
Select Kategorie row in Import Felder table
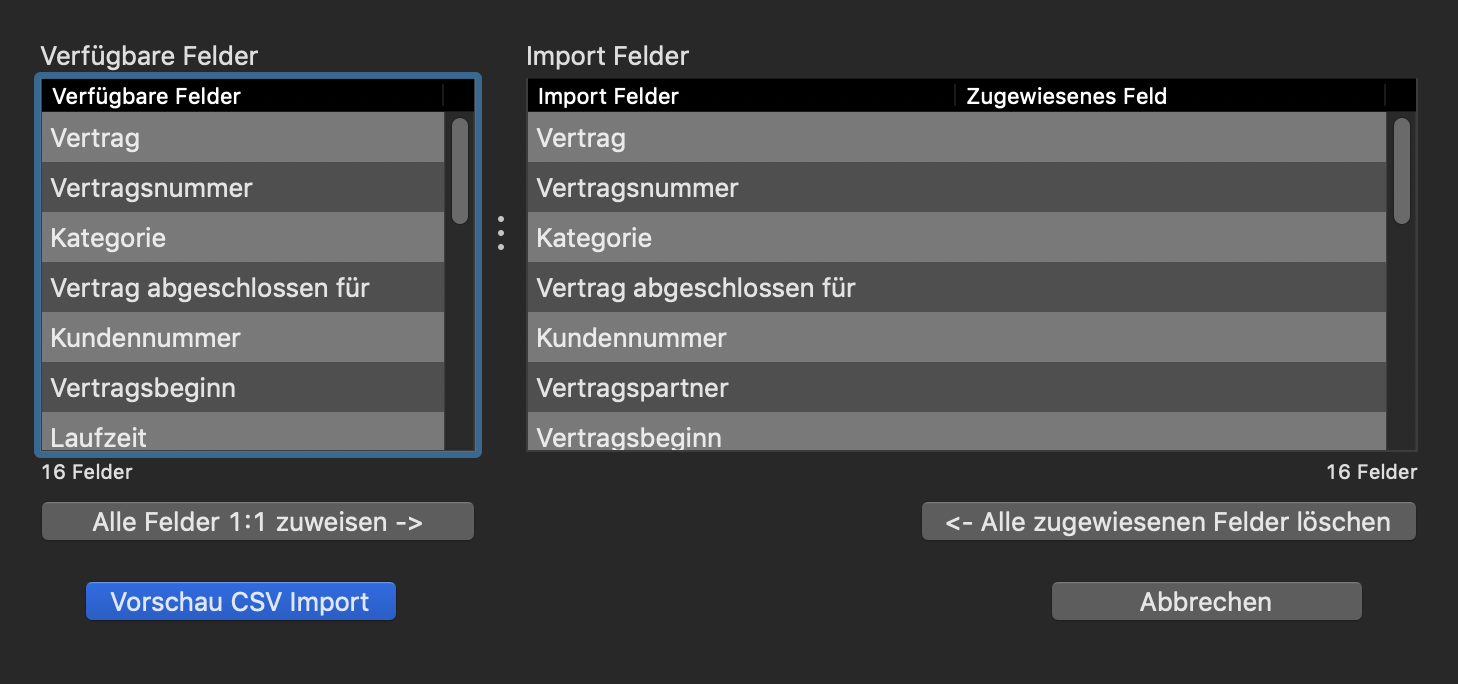pos(955,238)
